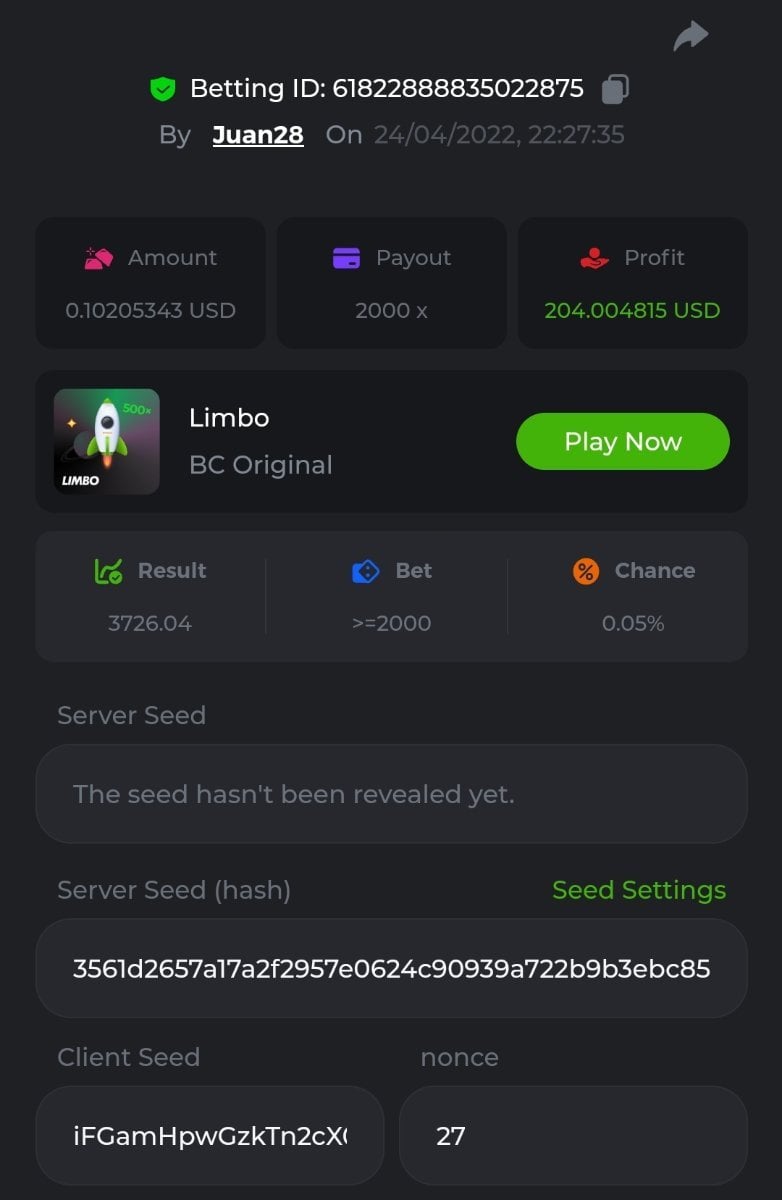Click the blue Bet dice icon
The width and height of the screenshot is (782, 1200).
(x=366, y=571)
